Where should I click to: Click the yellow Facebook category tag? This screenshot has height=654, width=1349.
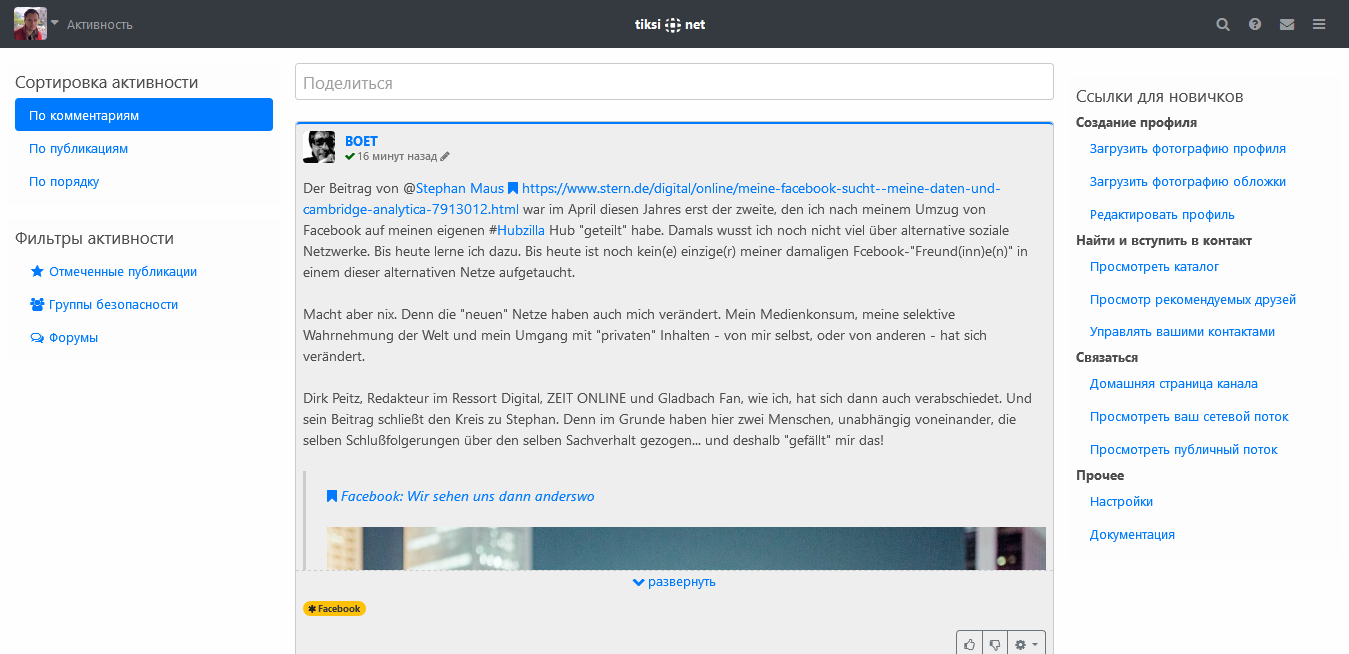tap(335, 608)
